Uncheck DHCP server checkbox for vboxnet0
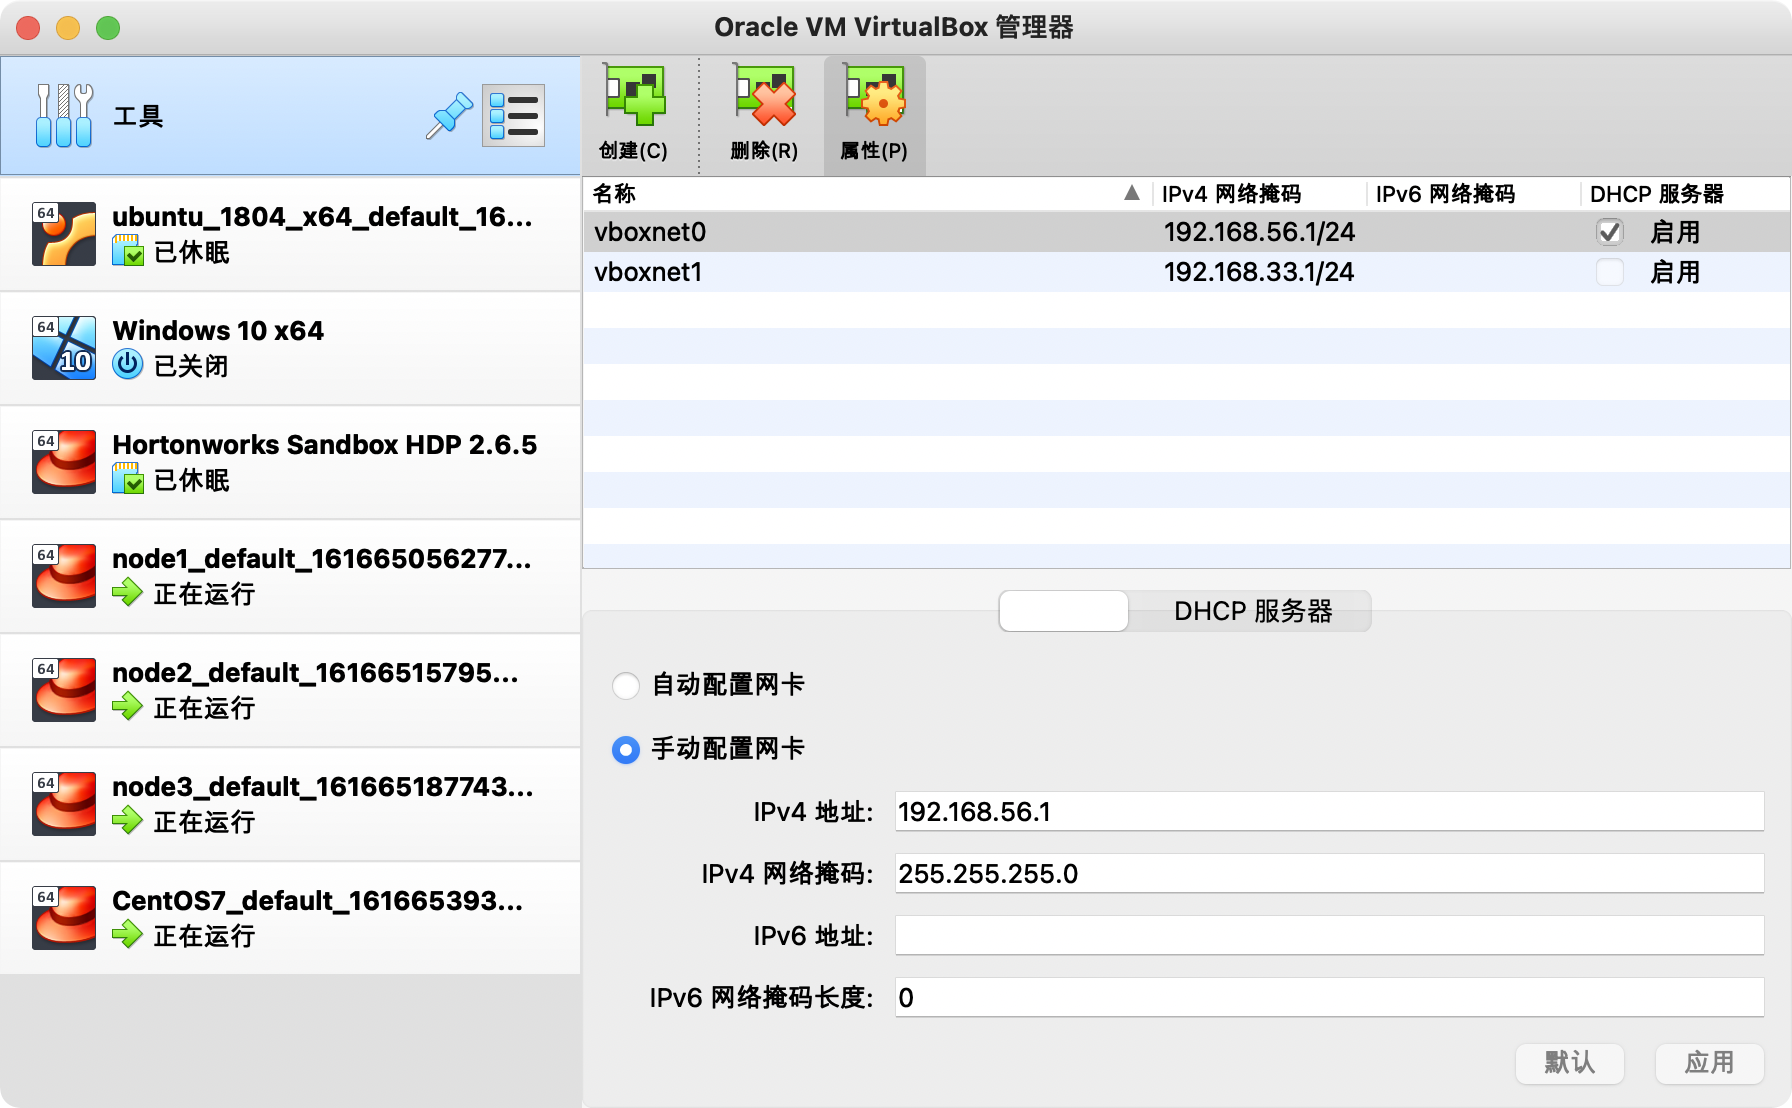The image size is (1792, 1108). (x=1609, y=232)
